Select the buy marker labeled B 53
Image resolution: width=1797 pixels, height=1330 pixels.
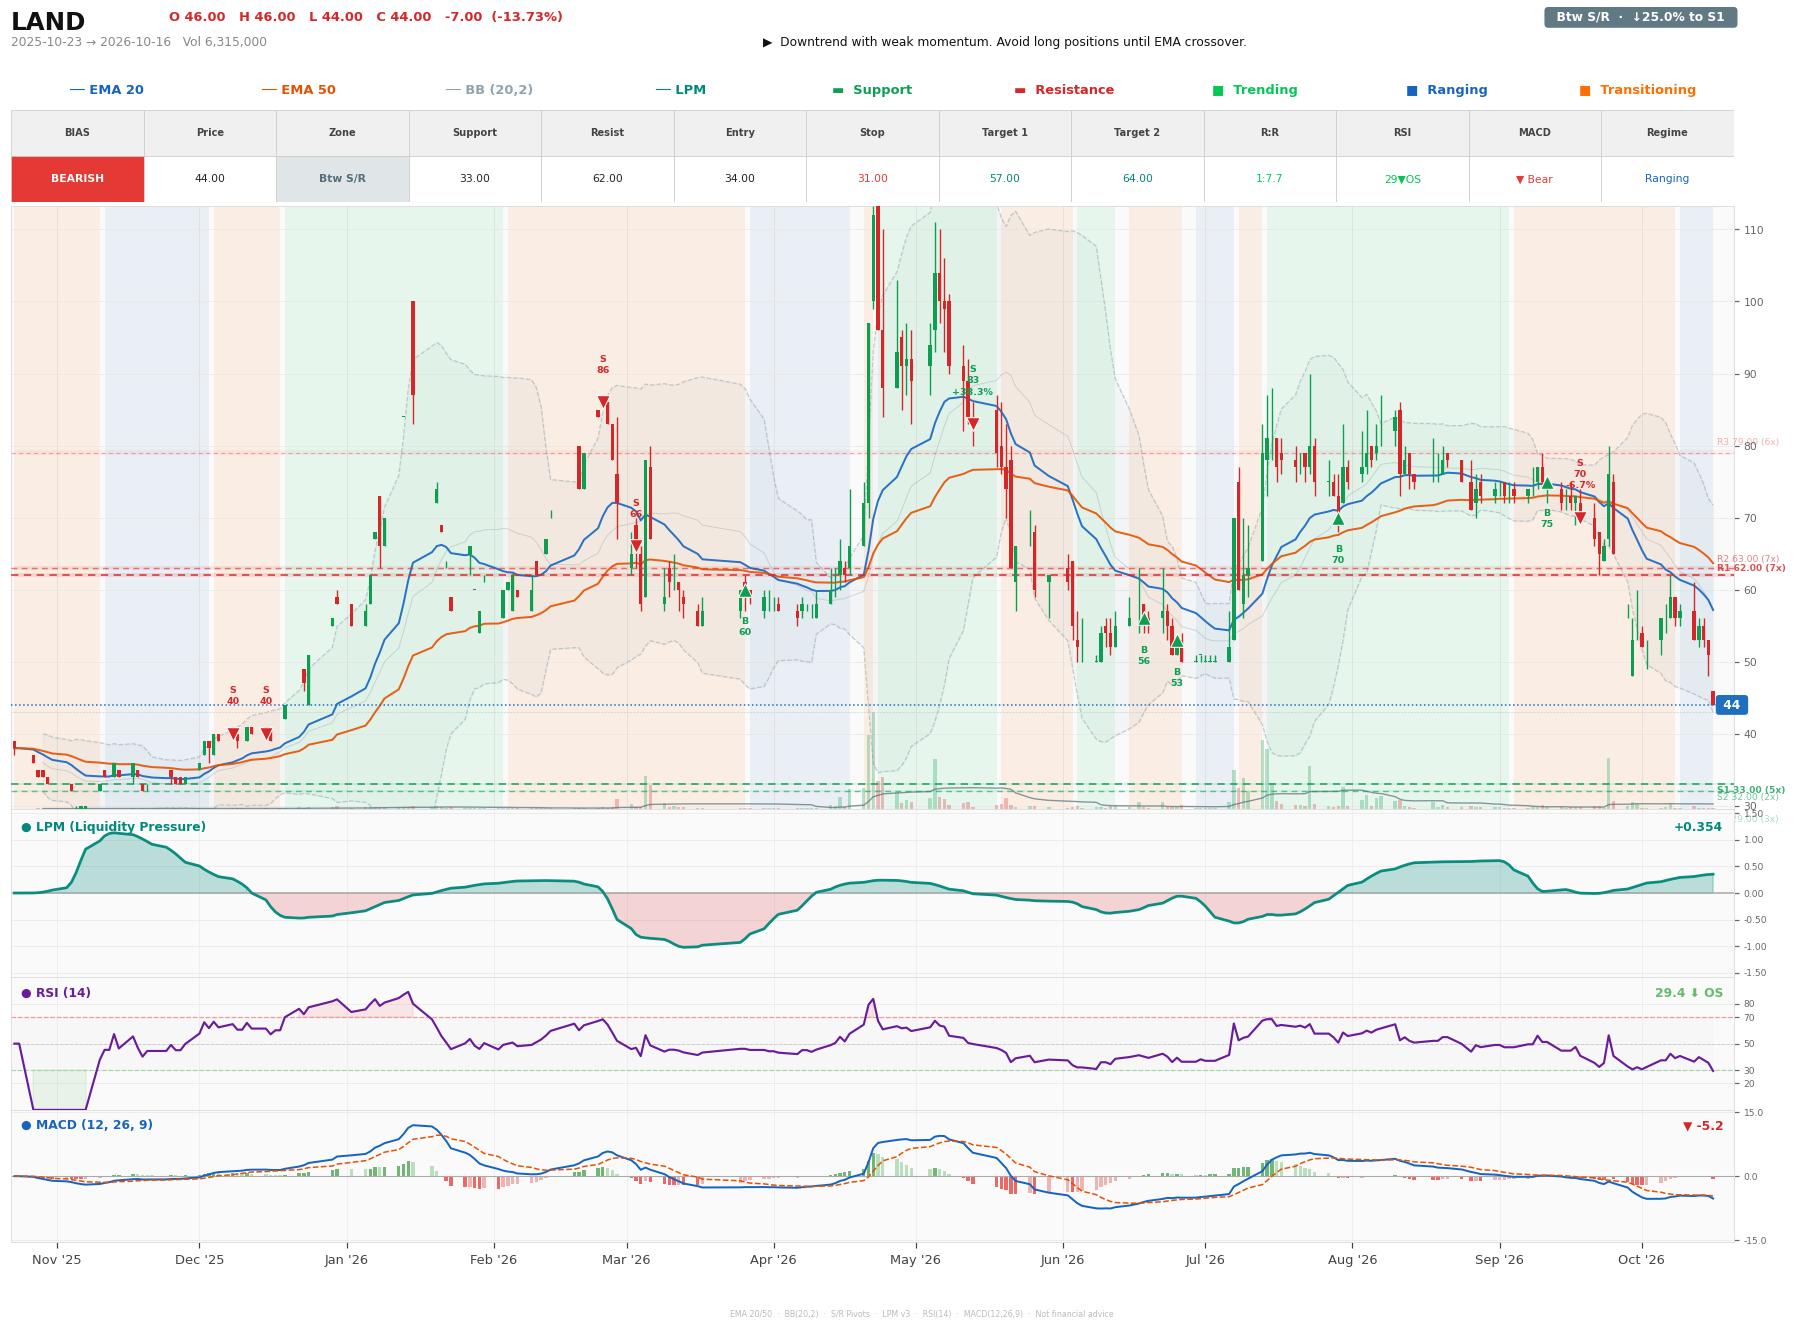click(1177, 641)
